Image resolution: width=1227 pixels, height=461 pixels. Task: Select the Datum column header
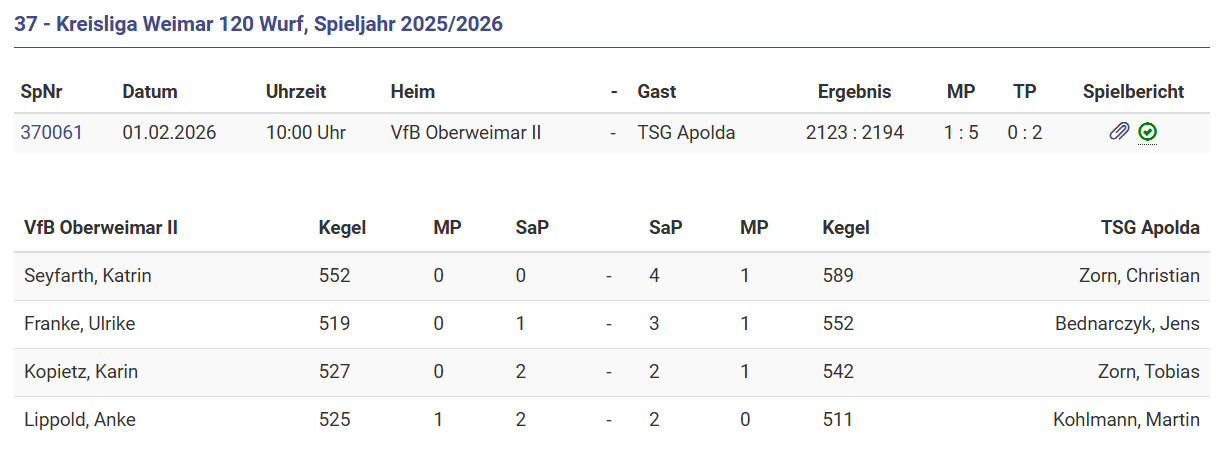(x=149, y=91)
